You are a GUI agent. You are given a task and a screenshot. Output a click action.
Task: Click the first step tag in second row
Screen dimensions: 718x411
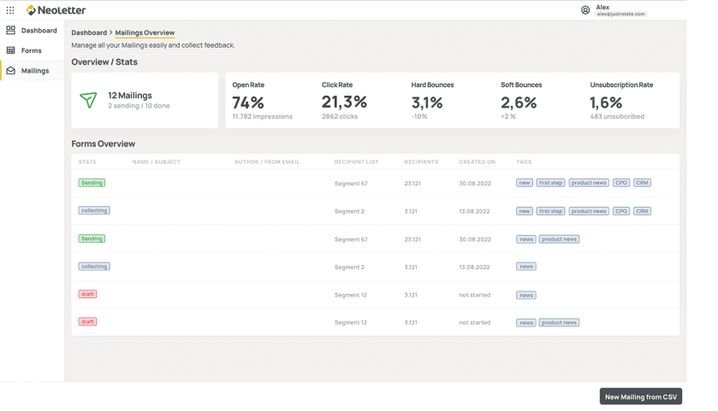point(550,211)
